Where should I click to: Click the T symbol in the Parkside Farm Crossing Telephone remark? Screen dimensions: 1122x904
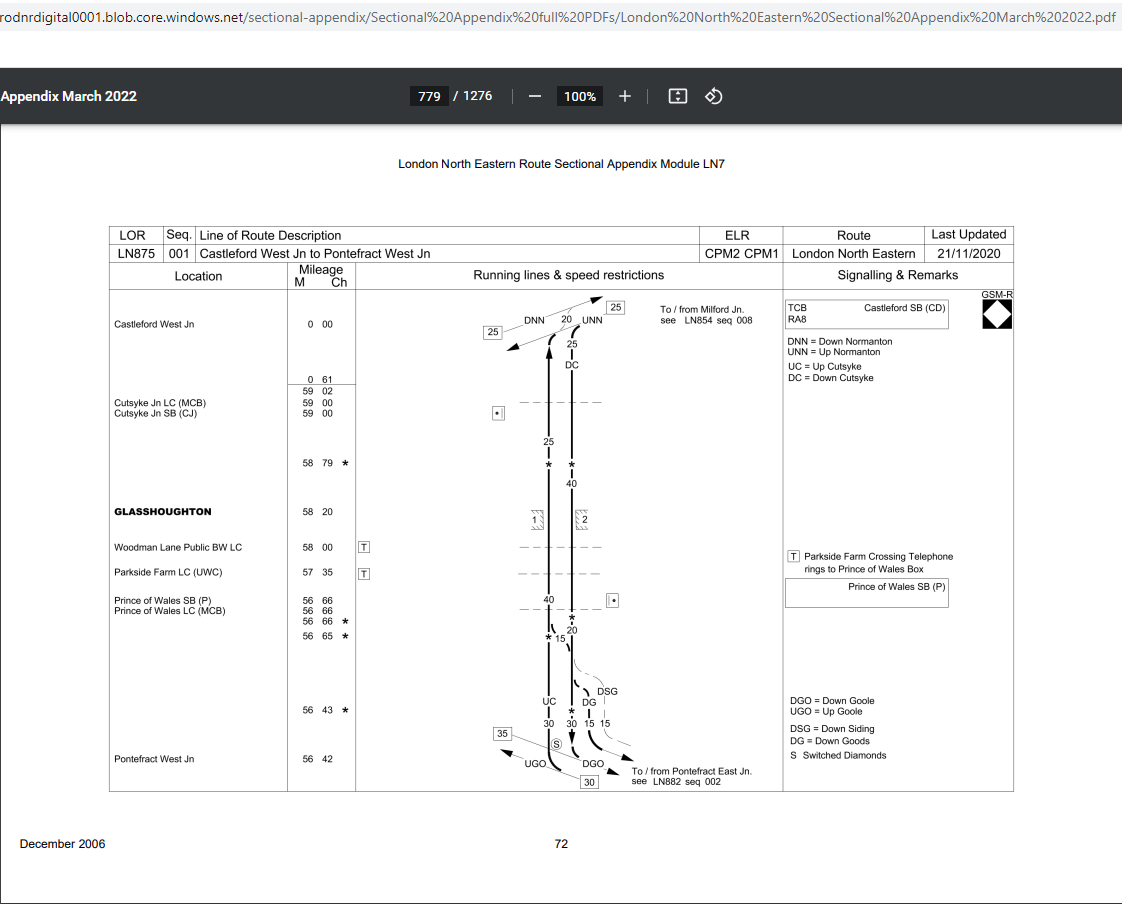[x=794, y=556]
